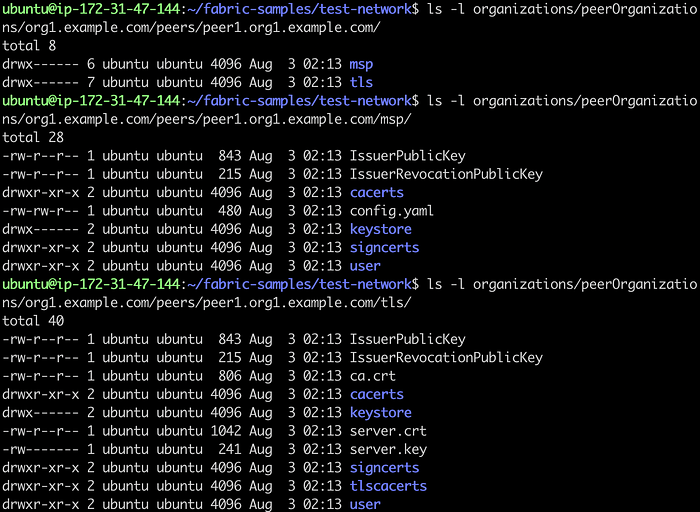The image size is (700, 512).
Task: Click IssuerRevocationPublicKey directly above ca.crt
Action: (x=446, y=358)
